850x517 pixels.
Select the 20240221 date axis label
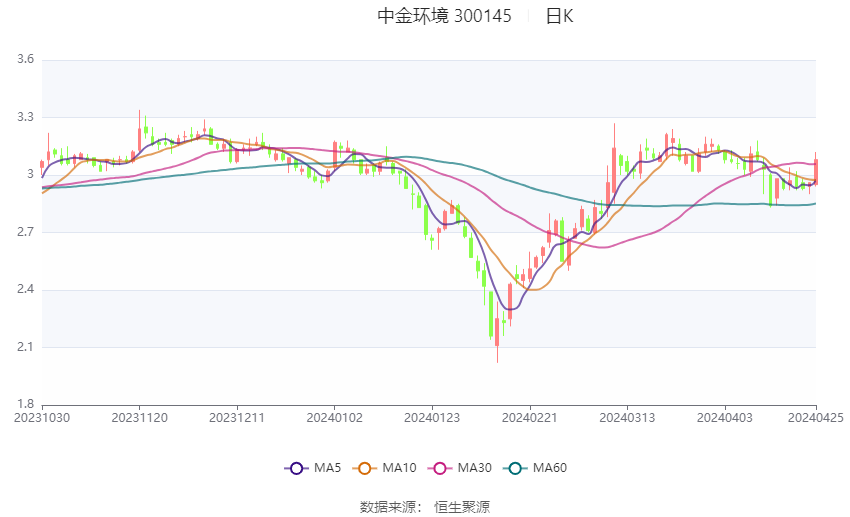click(530, 418)
